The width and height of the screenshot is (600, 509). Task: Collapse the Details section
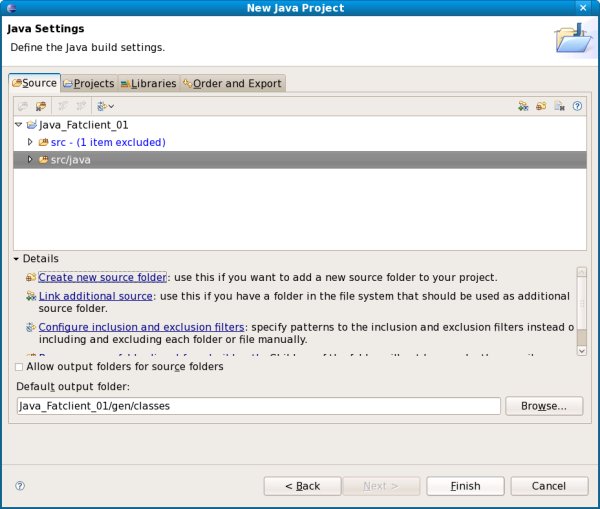click(17, 259)
